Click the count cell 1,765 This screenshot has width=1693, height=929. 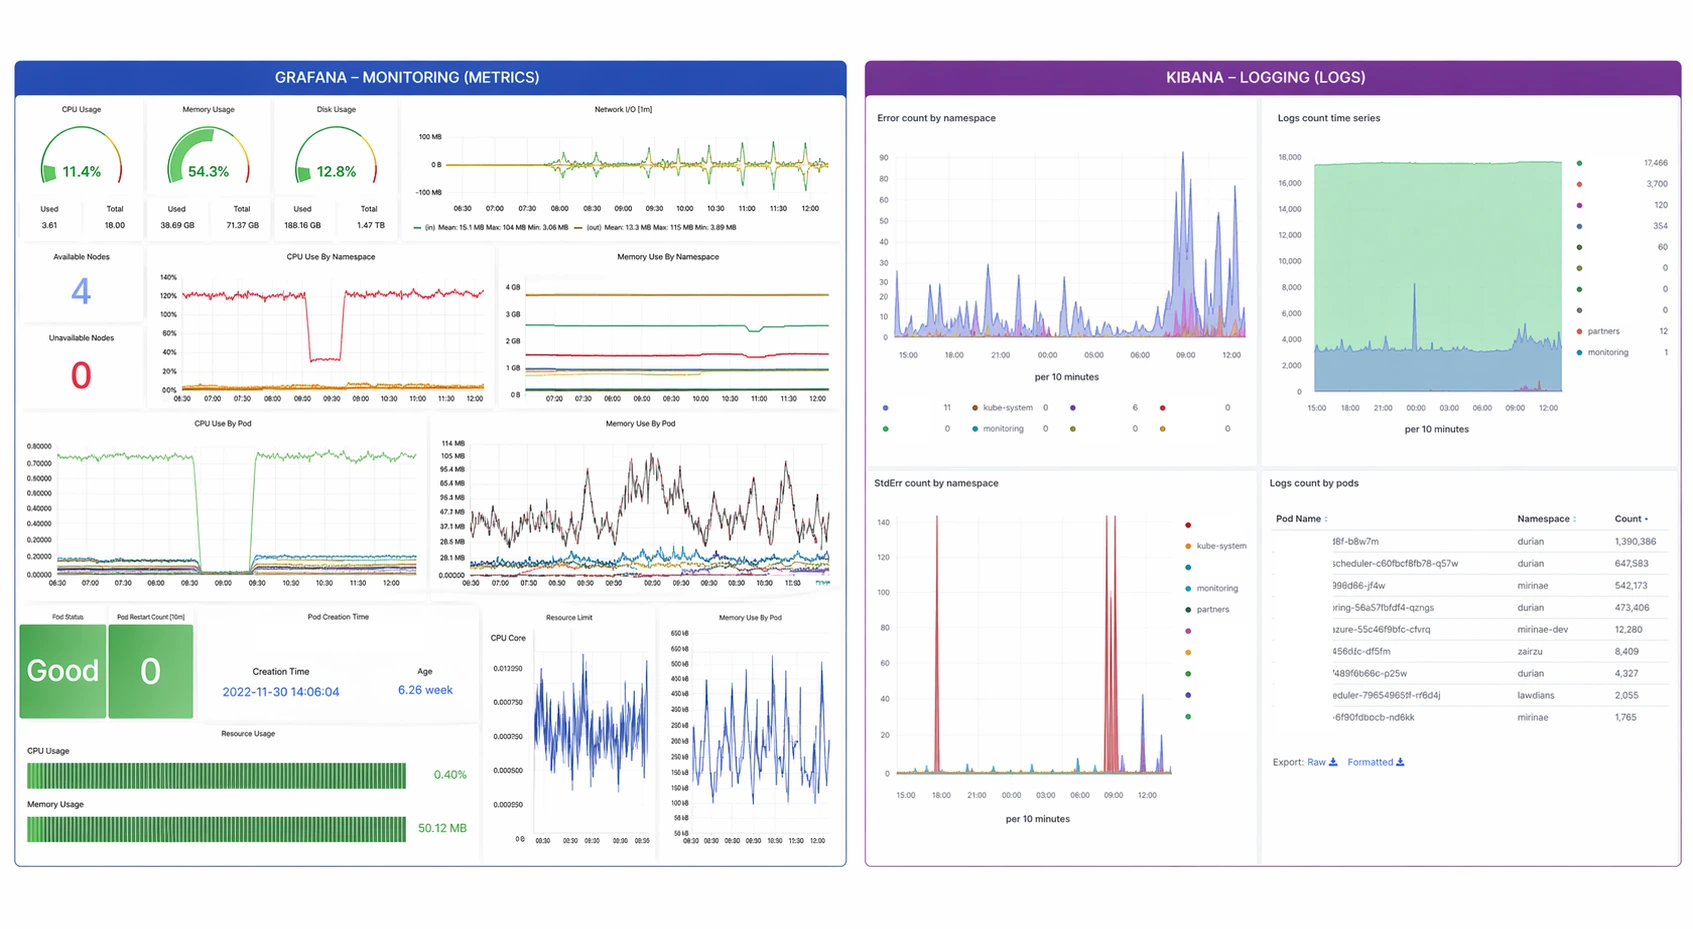(1625, 718)
